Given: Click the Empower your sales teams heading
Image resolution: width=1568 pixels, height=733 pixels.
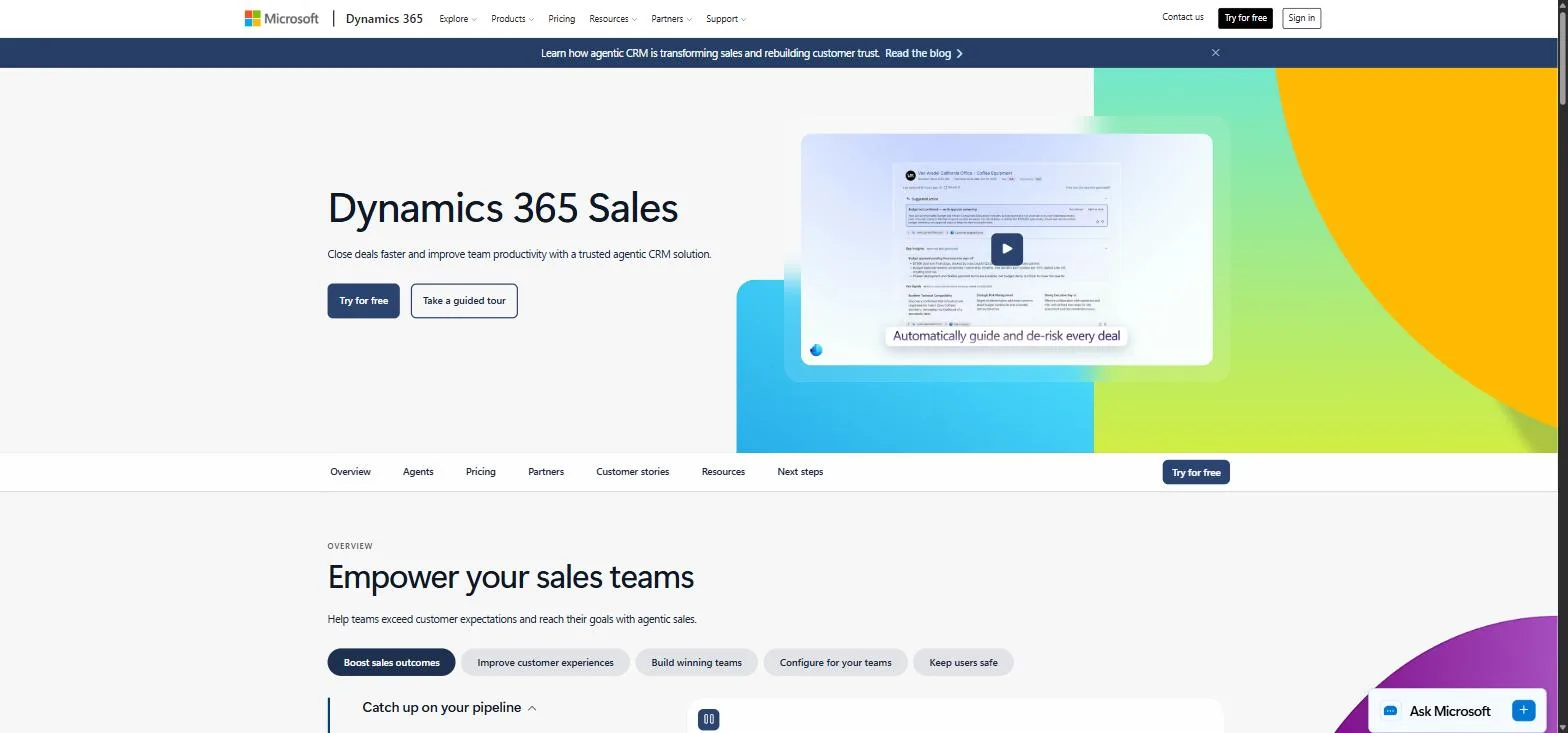Looking at the screenshot, I should pyautogui.click(x=510, y=577).
